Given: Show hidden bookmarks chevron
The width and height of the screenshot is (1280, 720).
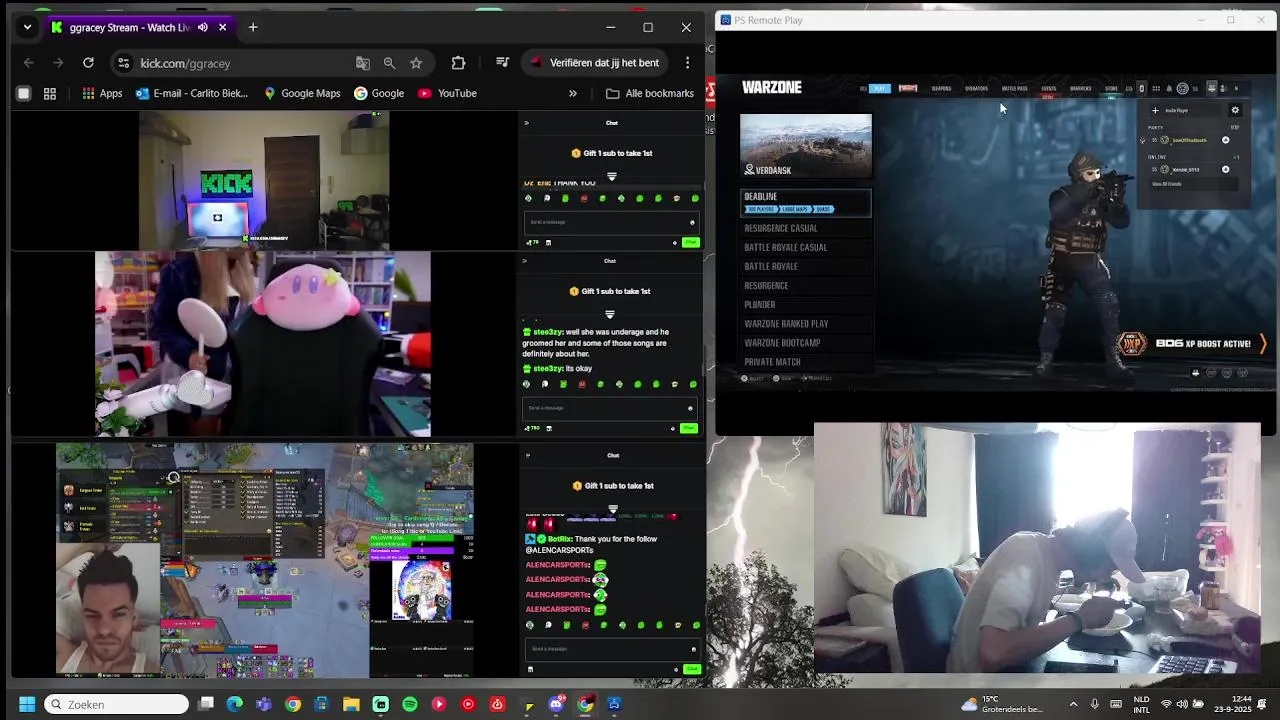Looking at the screenshot, I should (573, 93).
